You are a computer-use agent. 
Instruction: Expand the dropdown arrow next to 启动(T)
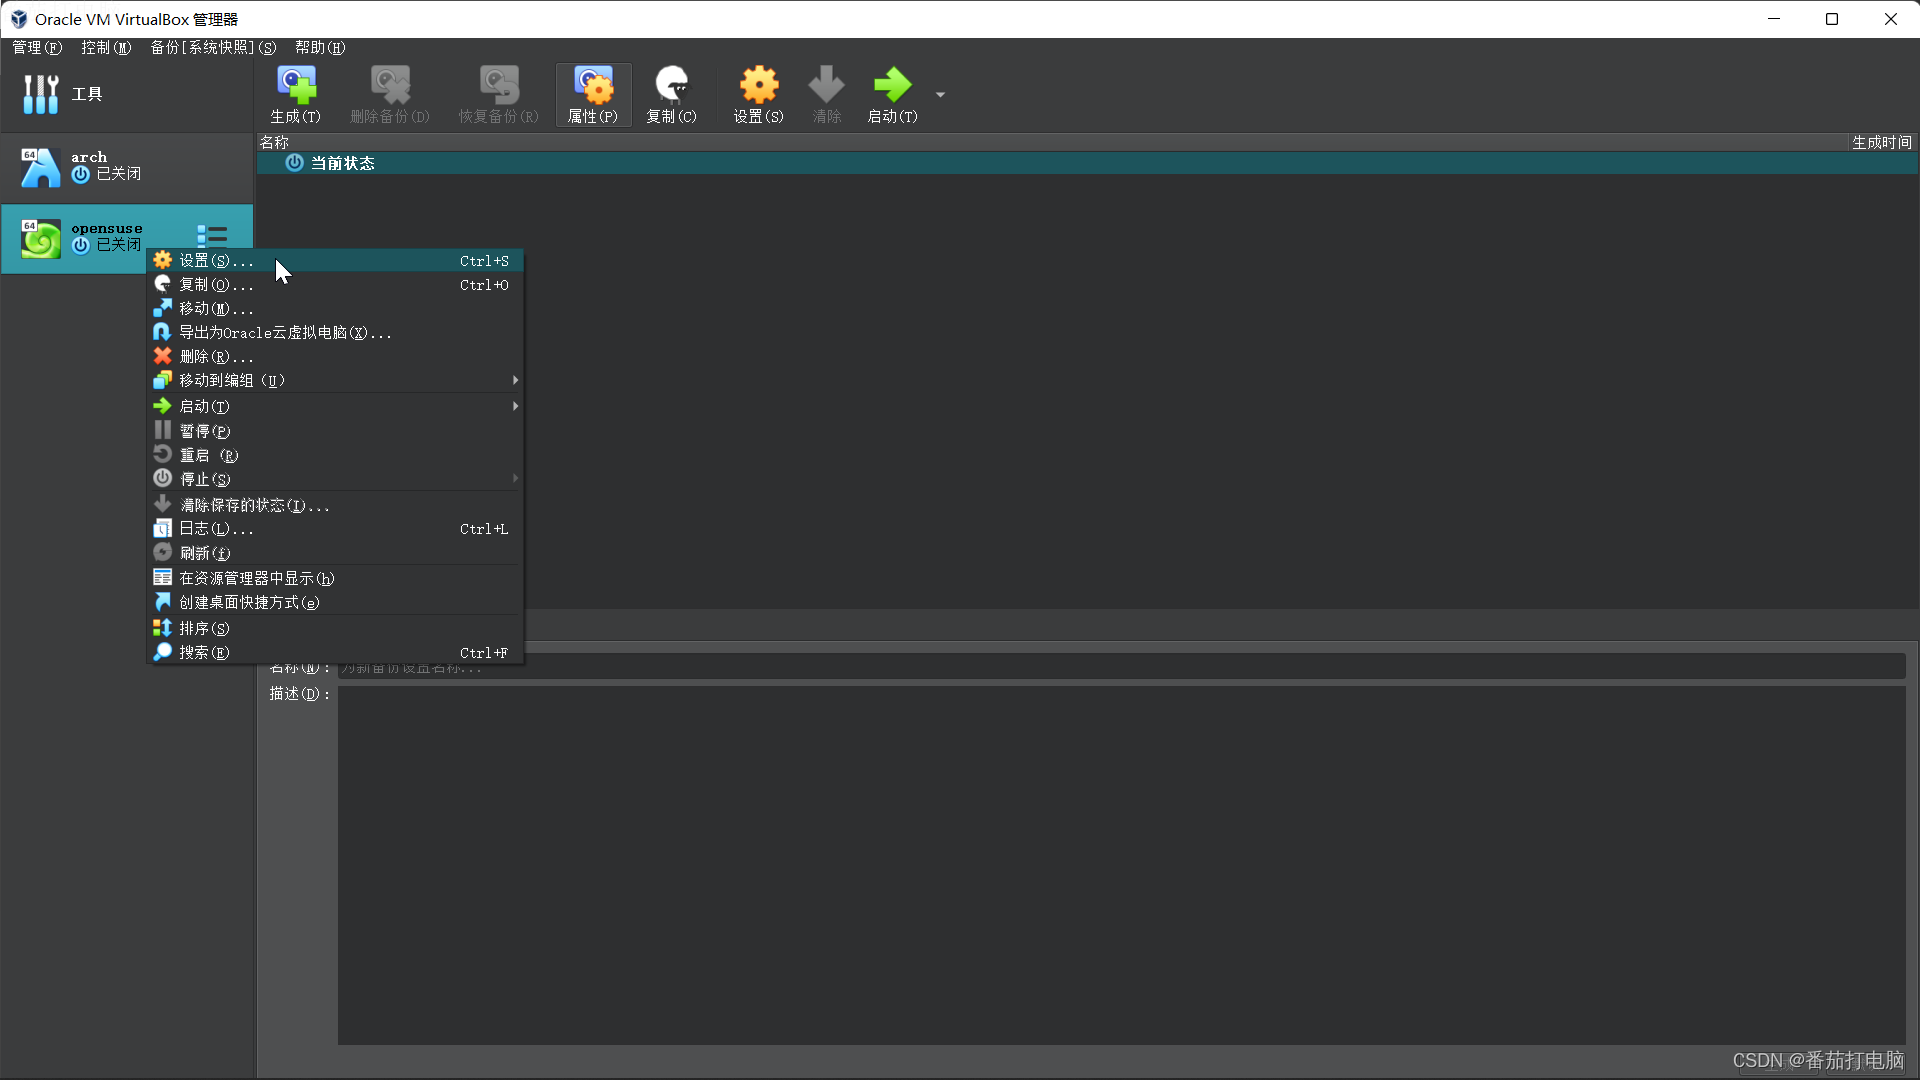coord(940,95)
